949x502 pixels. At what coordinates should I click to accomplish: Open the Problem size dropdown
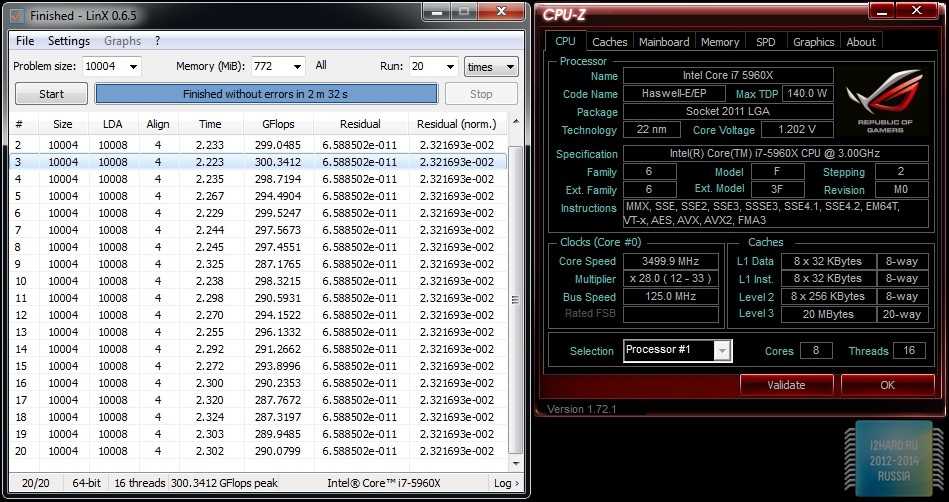(133, 67)
